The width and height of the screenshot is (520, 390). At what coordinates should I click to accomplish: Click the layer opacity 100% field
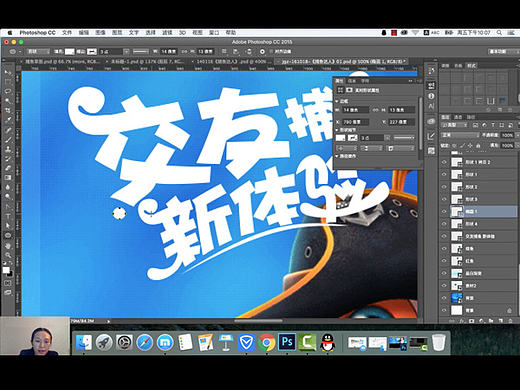pyautogui.click(x=507, y=135)
